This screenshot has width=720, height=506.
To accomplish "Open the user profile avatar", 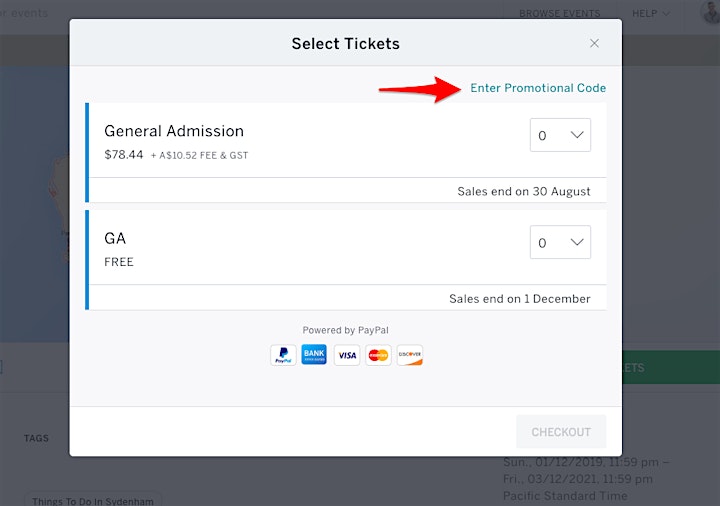I will tap(710, 12).
